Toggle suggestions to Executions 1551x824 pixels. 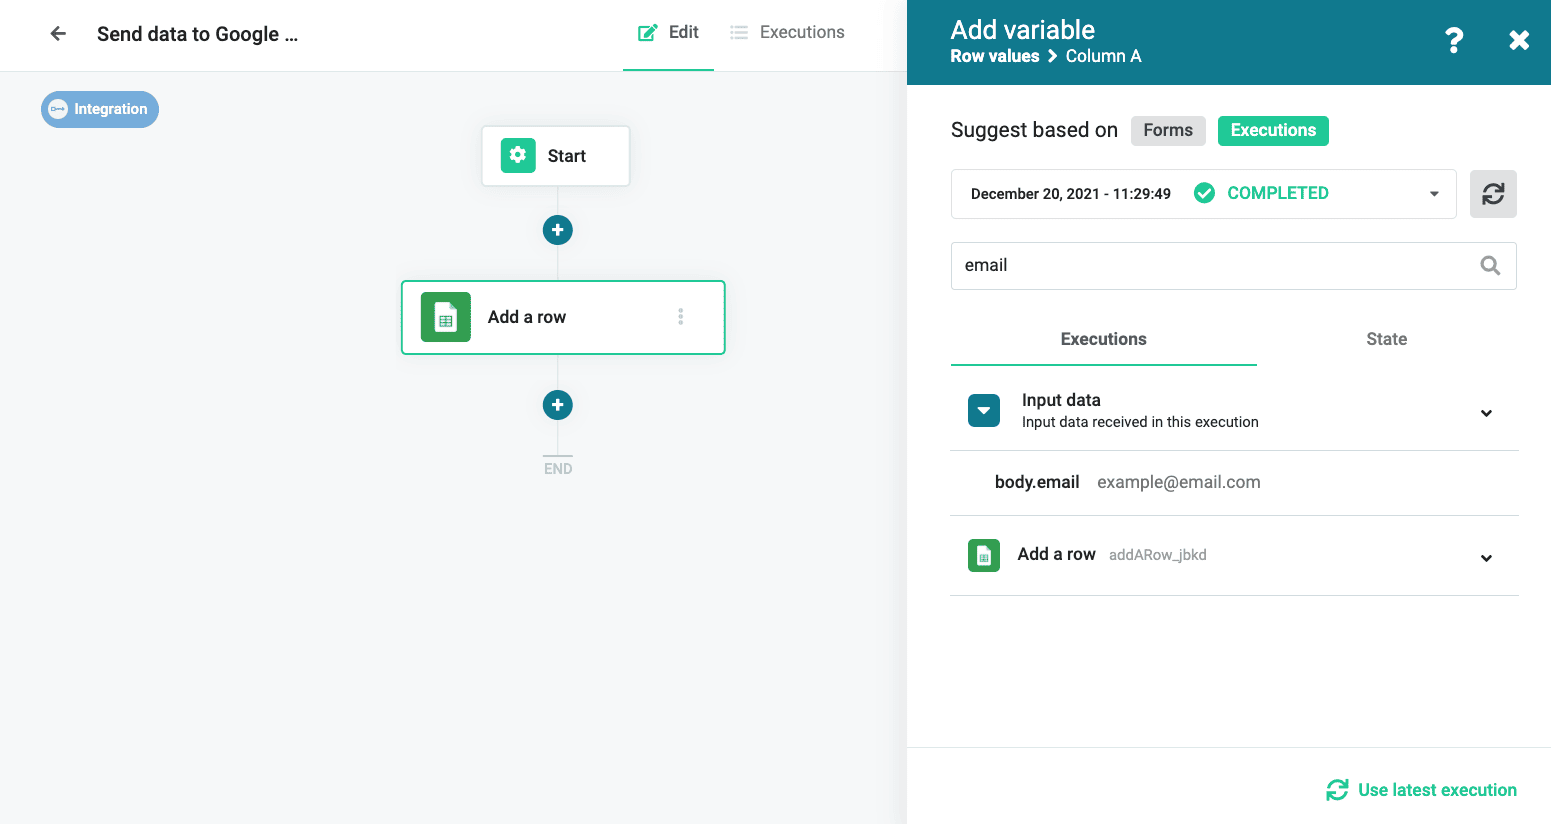pyautogui.click(x=1272, y=131)
